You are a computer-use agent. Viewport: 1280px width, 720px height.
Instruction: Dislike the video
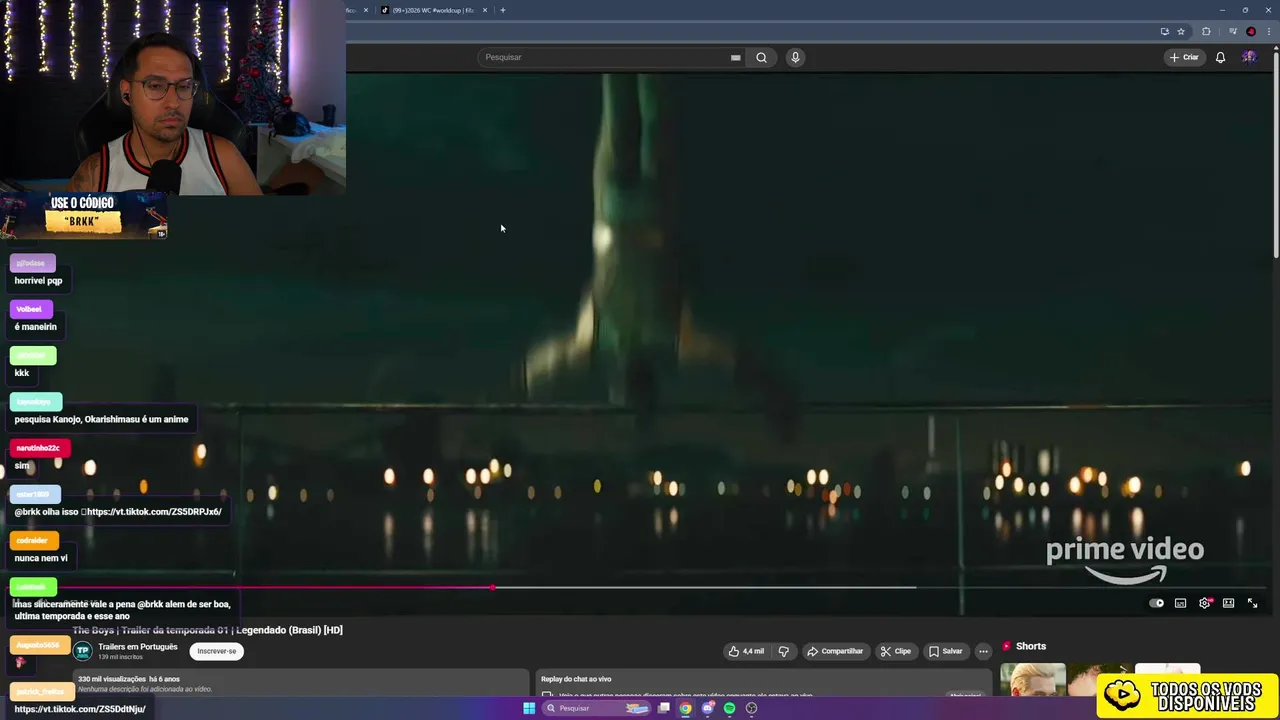tap(783, 651)
